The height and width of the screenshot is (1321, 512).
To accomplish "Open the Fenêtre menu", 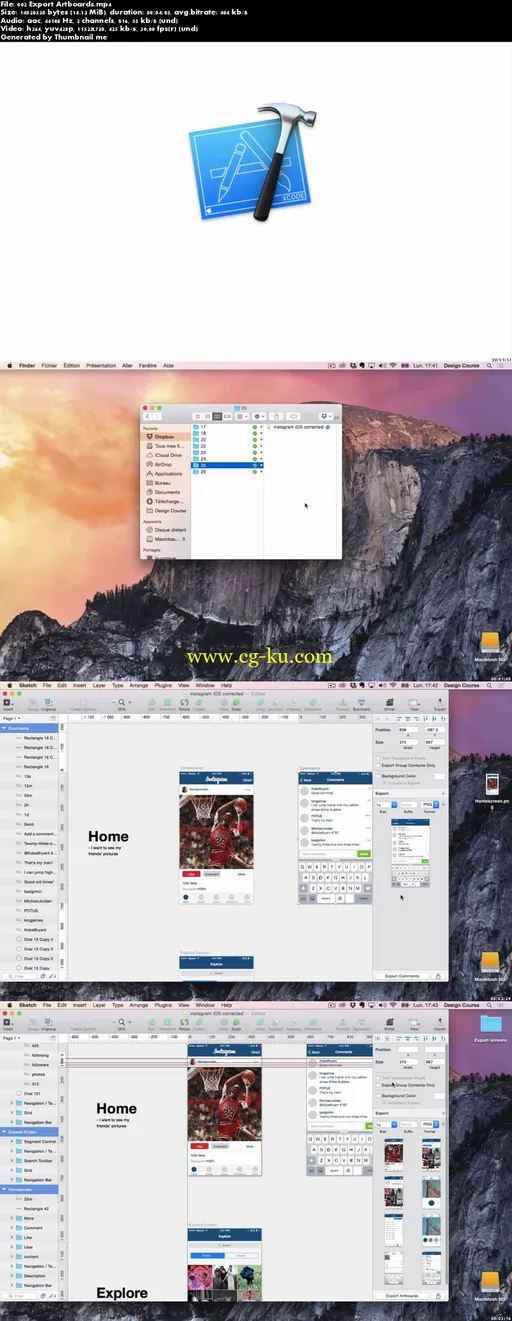I will [x=146, y=366].
